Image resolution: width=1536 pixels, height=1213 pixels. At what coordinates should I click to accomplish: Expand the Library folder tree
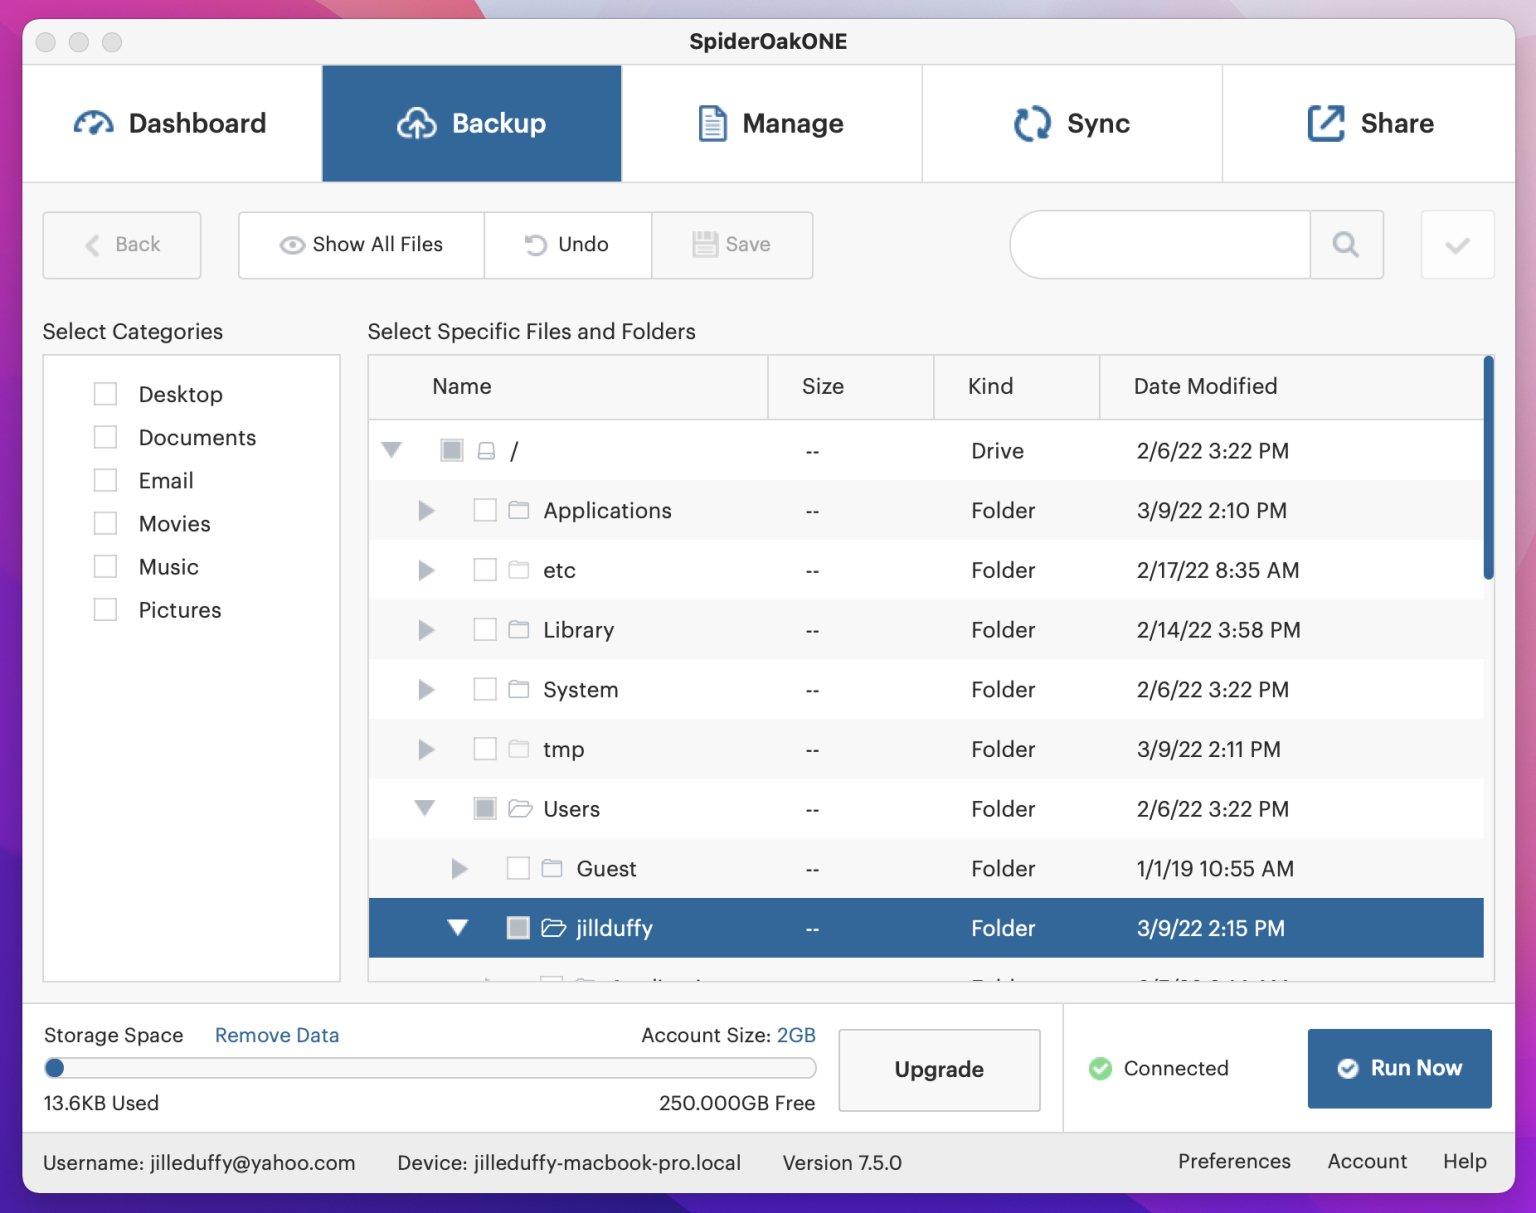(426, 630)
